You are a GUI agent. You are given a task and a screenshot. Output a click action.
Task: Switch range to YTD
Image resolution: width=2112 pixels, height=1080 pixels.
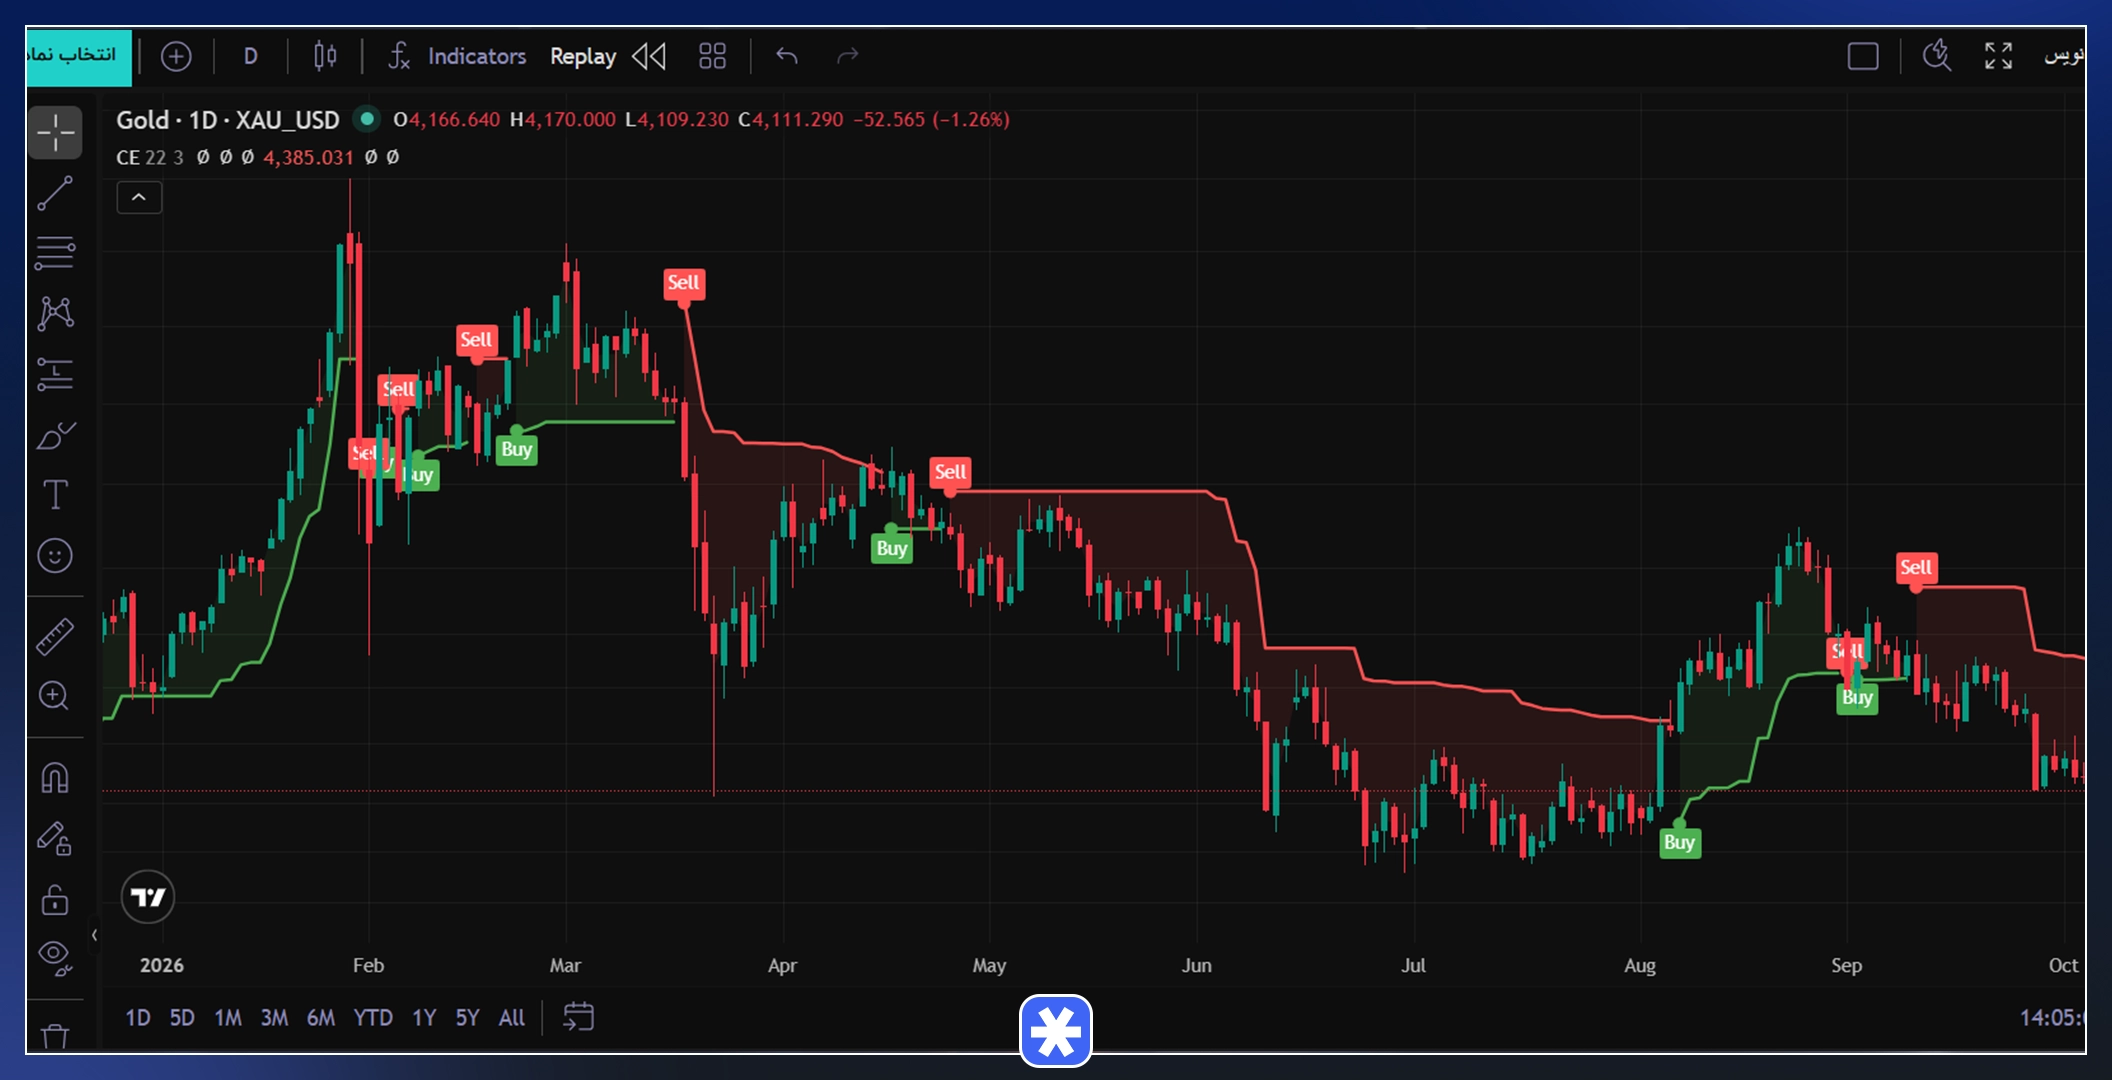[373, 1018]
